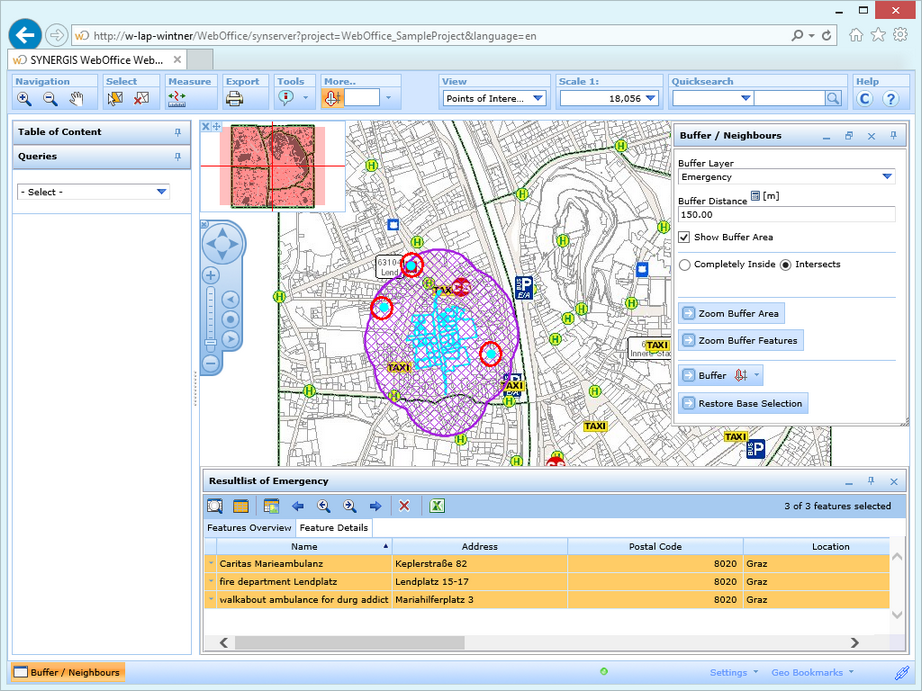Click the Quicksearch magnifier icon
922x691 pixels.
pyautogui.click(x=833, y=98)
